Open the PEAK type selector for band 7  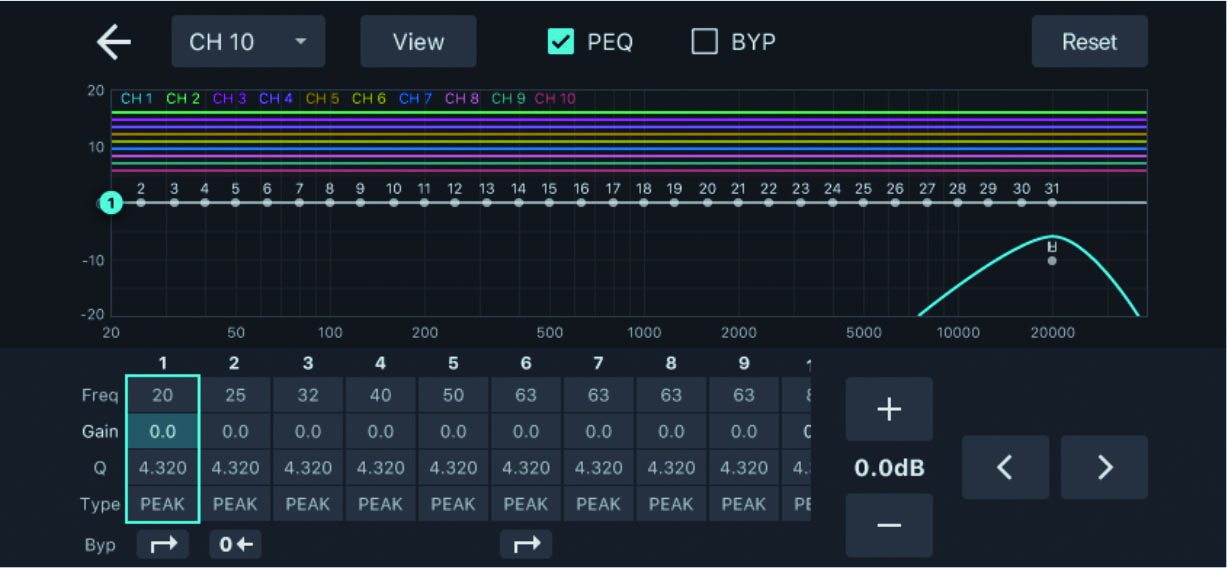pos(598,504)
